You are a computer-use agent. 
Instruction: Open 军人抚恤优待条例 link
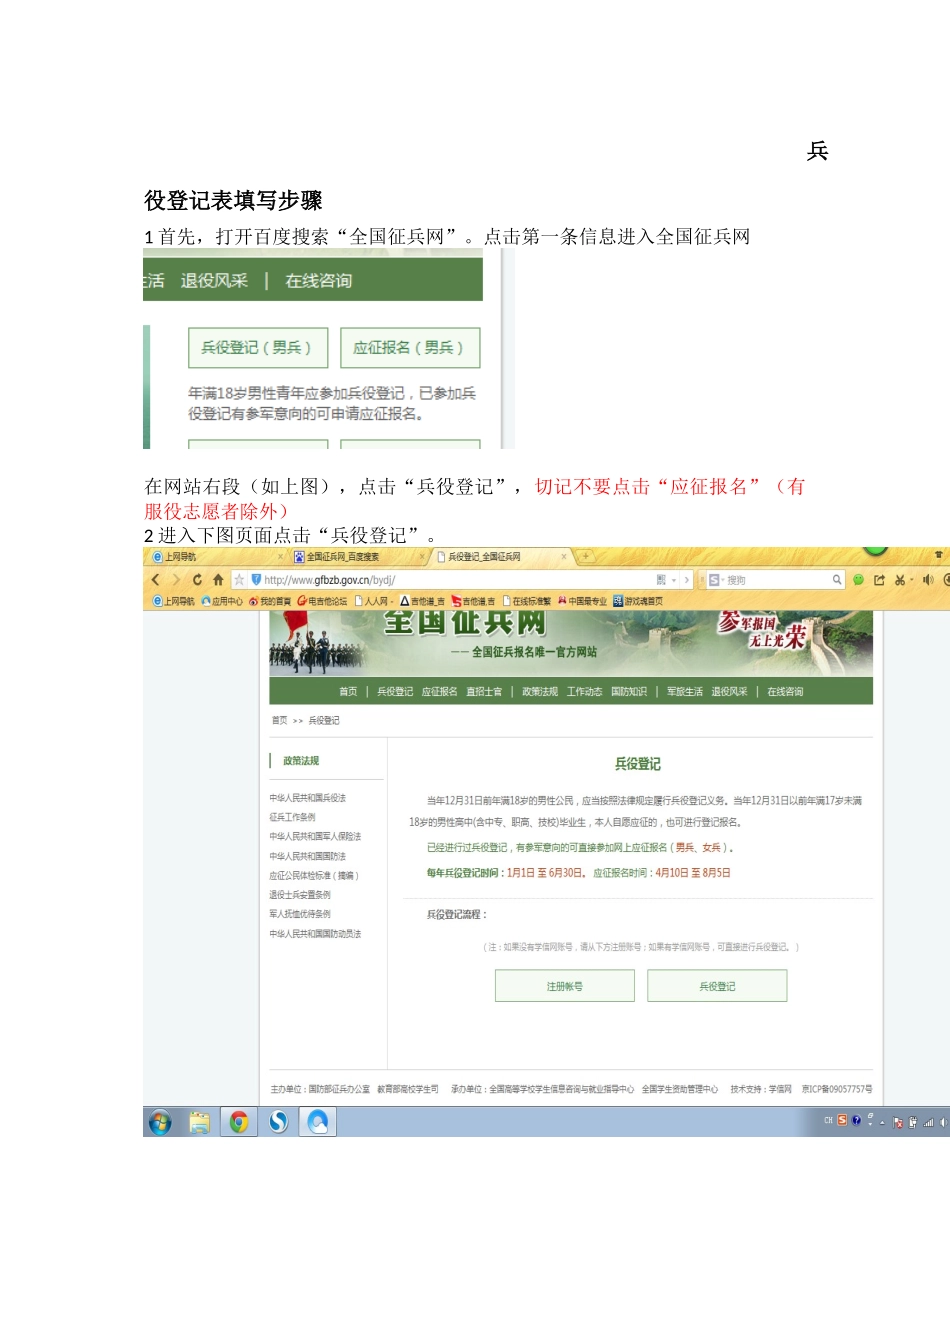tap(300, 914)
